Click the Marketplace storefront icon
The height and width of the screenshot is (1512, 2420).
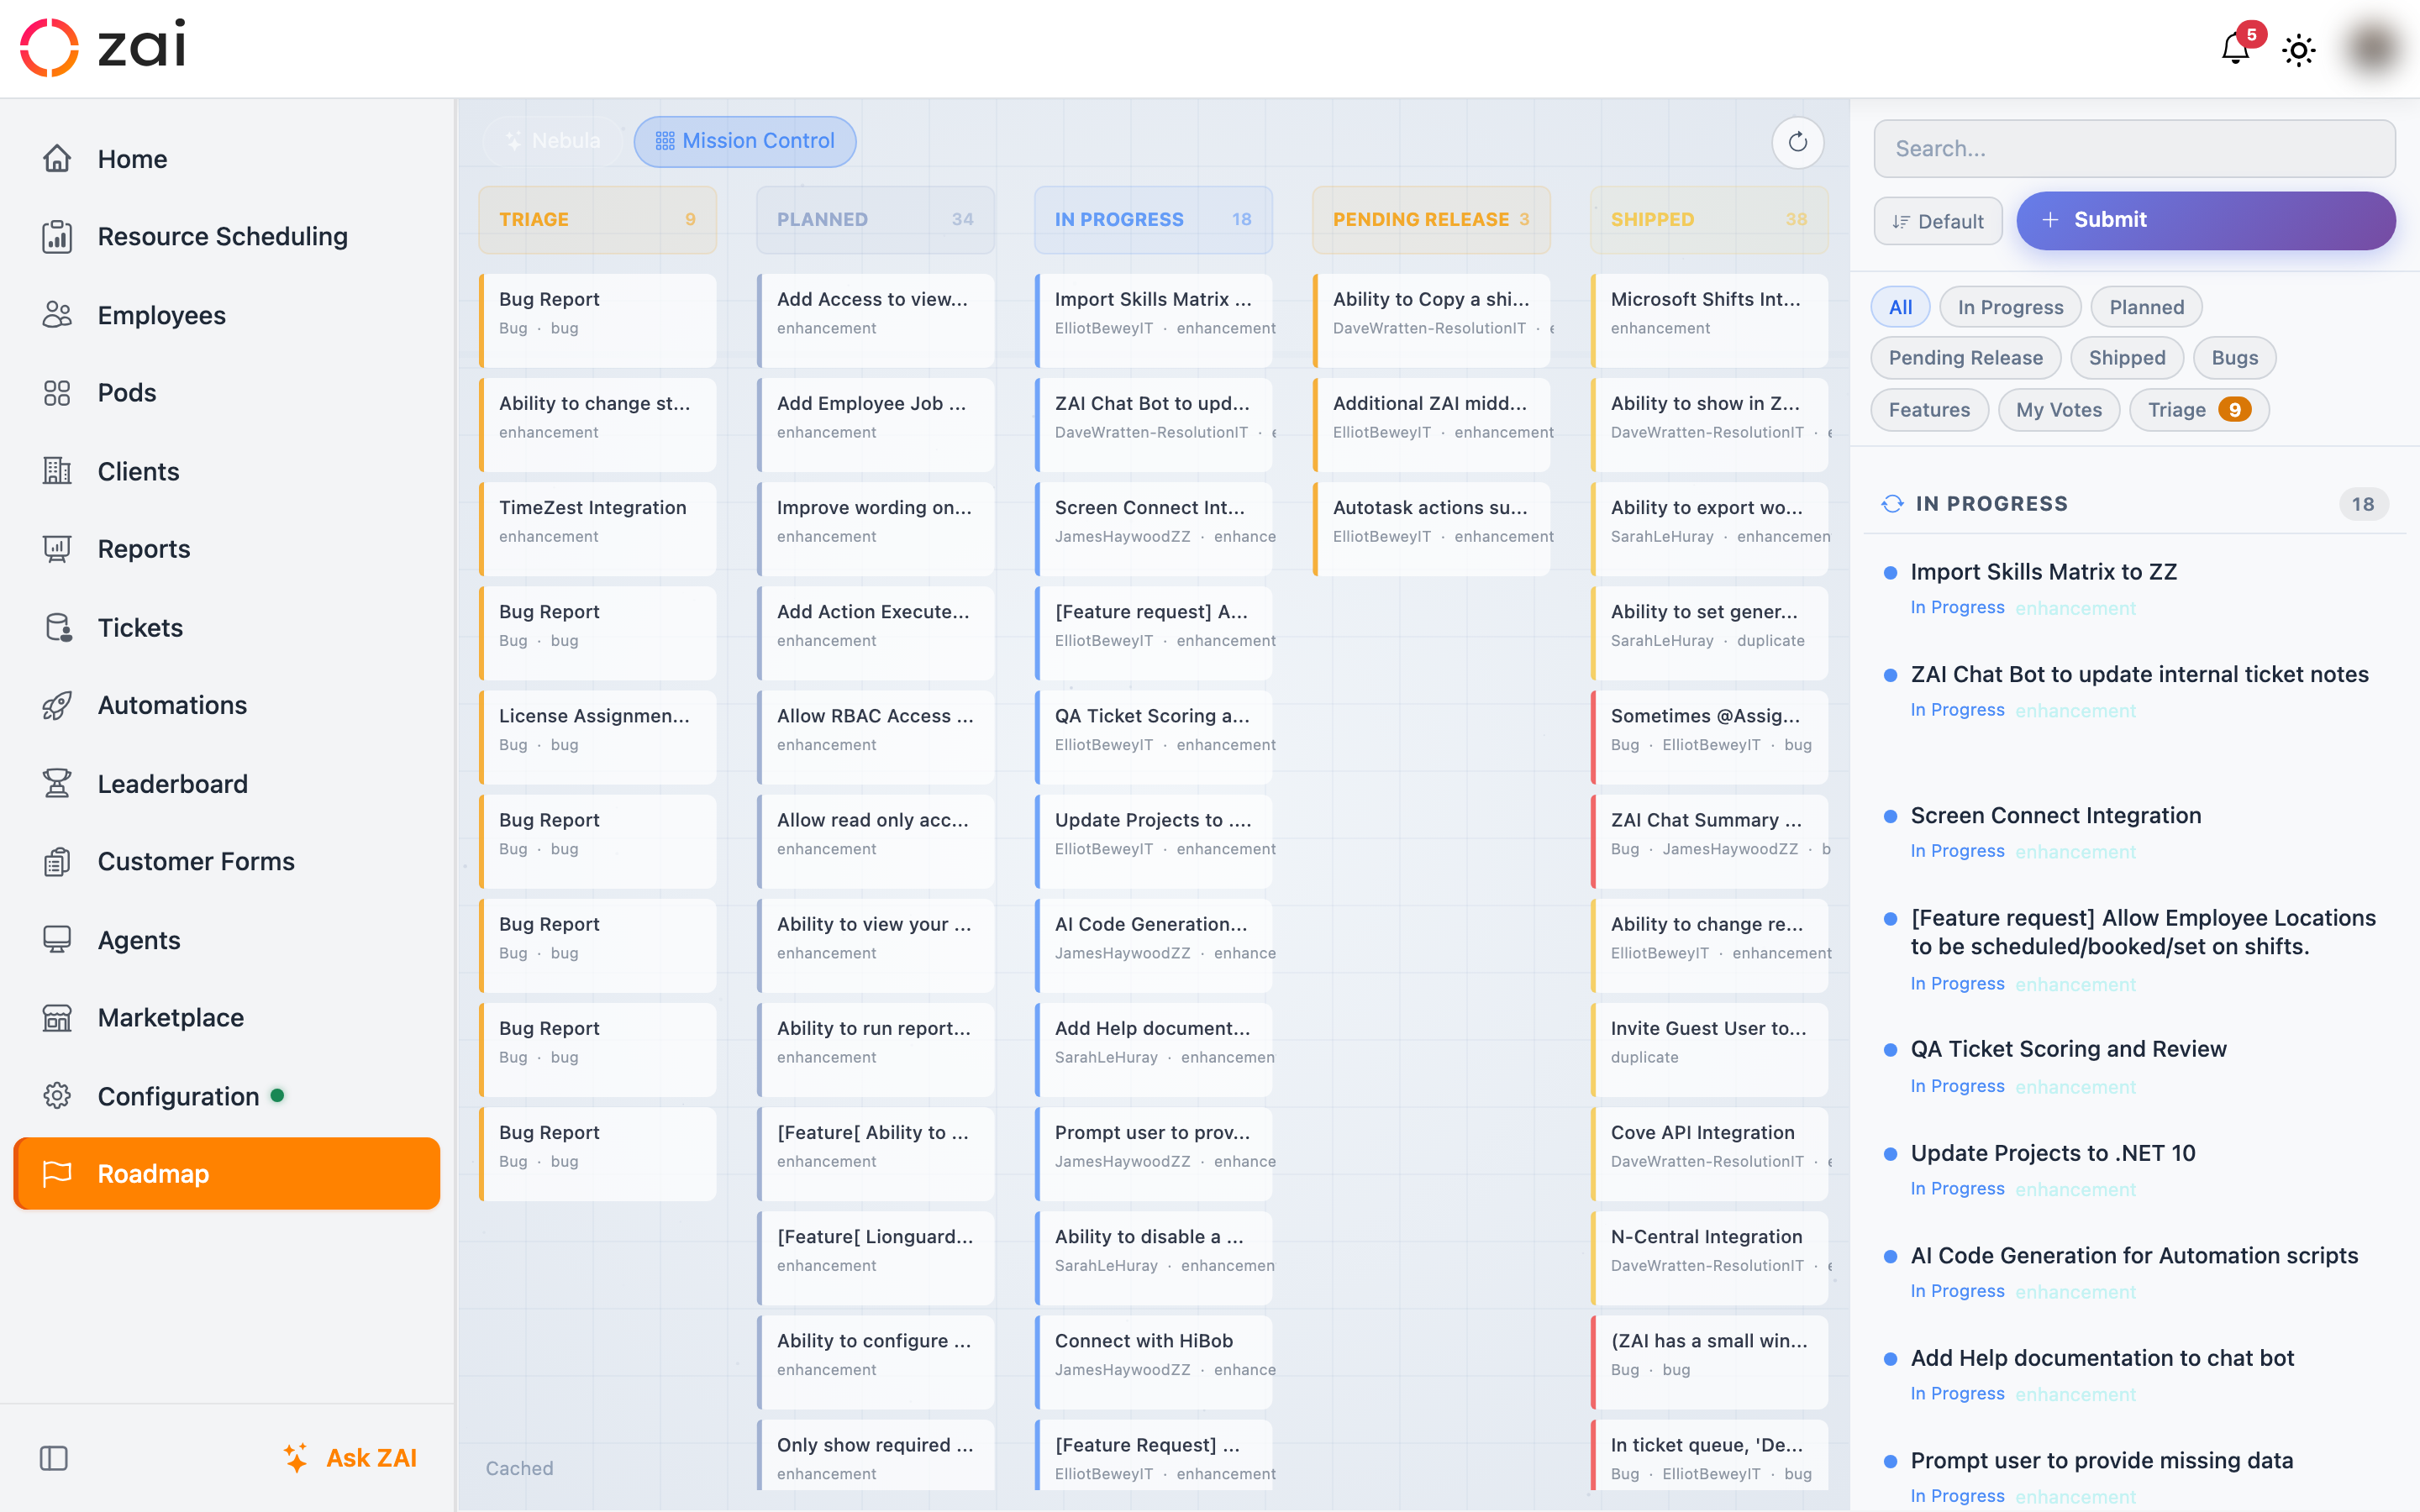click(x=57, y=1018)
